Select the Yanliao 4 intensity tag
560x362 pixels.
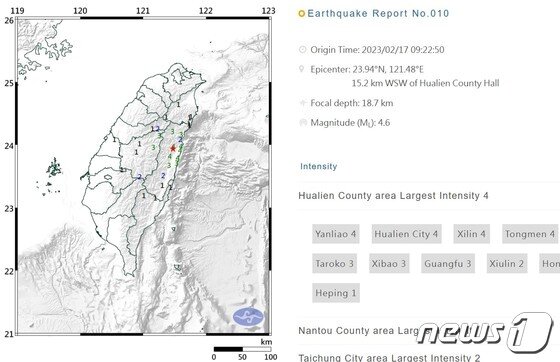[335, 234]
